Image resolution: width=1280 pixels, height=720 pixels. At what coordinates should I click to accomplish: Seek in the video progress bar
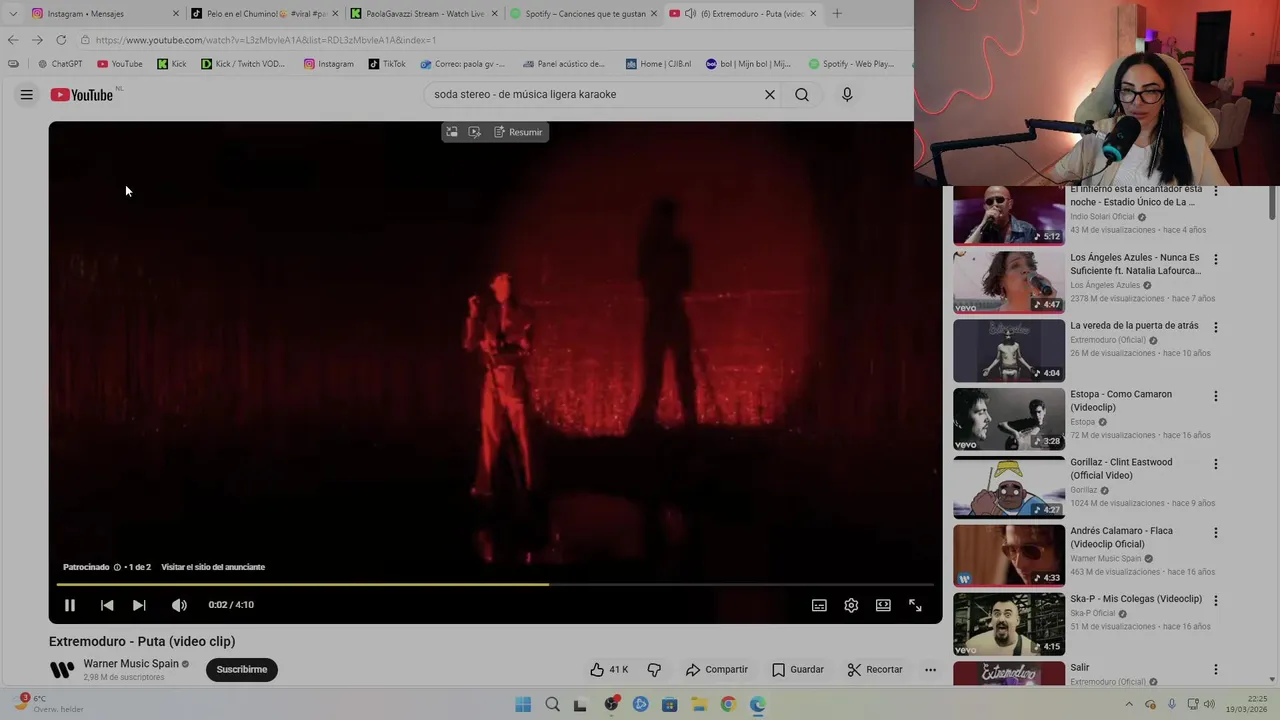coord(495,584)
